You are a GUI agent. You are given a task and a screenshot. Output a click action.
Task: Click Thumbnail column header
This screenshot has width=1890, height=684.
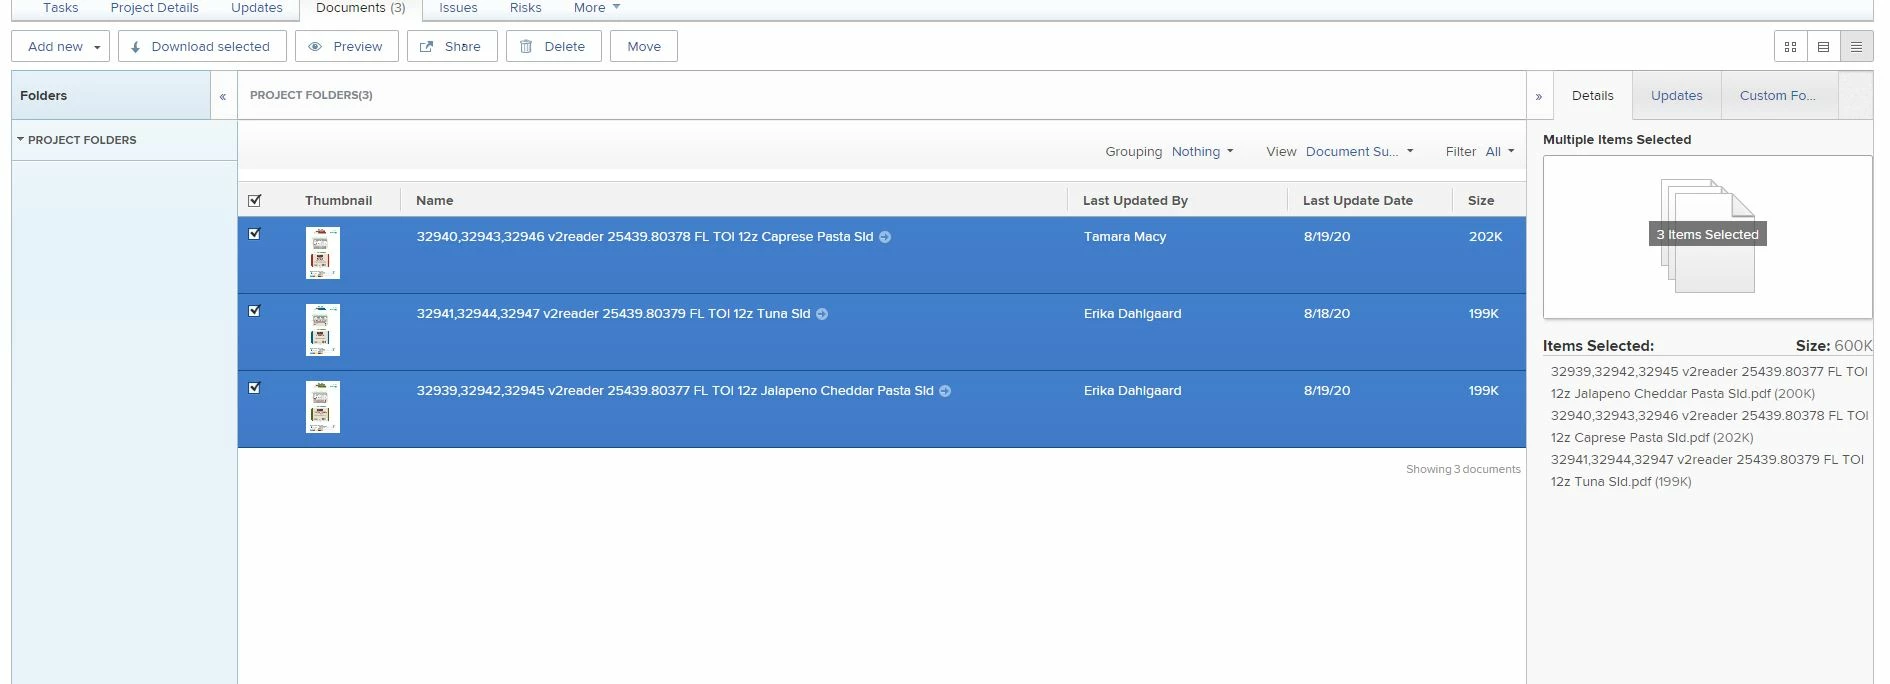click(338, 200)
